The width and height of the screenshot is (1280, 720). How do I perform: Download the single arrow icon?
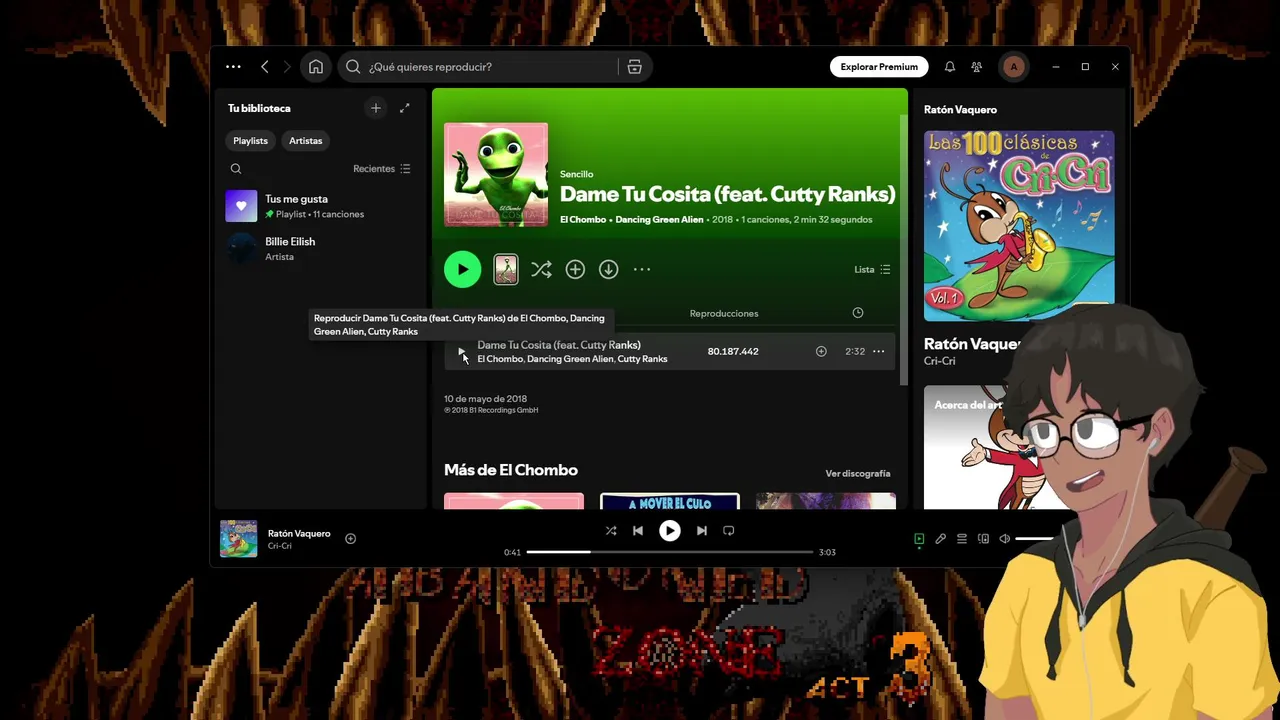(x=608, y=269)
